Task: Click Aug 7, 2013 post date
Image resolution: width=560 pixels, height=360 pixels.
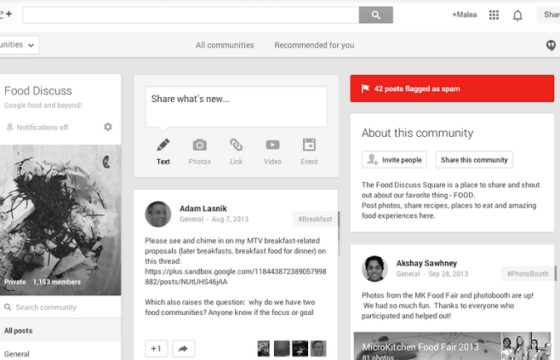Action: pos(230,219)
